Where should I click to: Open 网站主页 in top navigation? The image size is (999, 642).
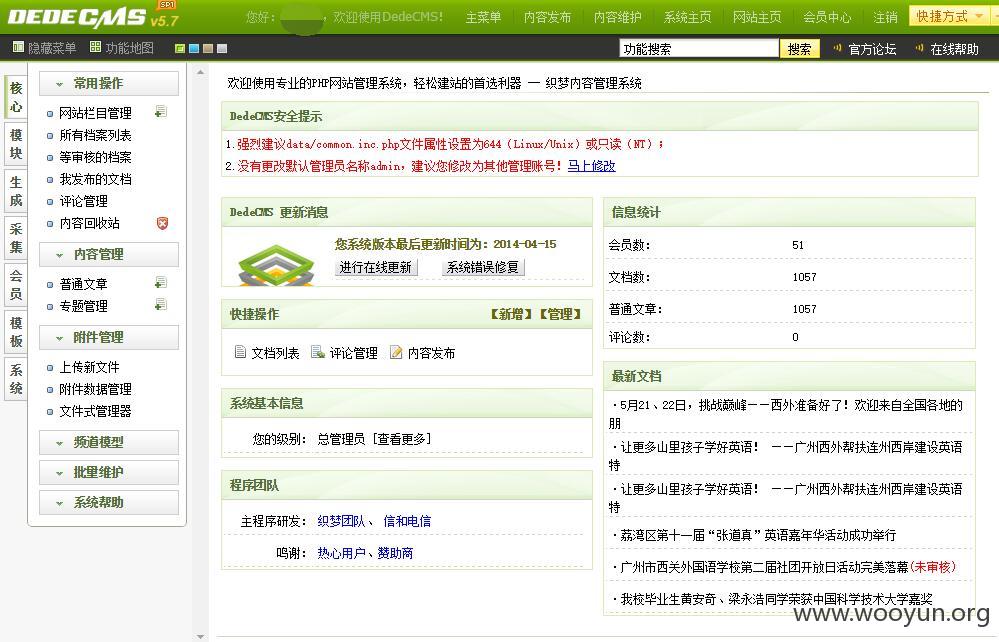(757, 18)
